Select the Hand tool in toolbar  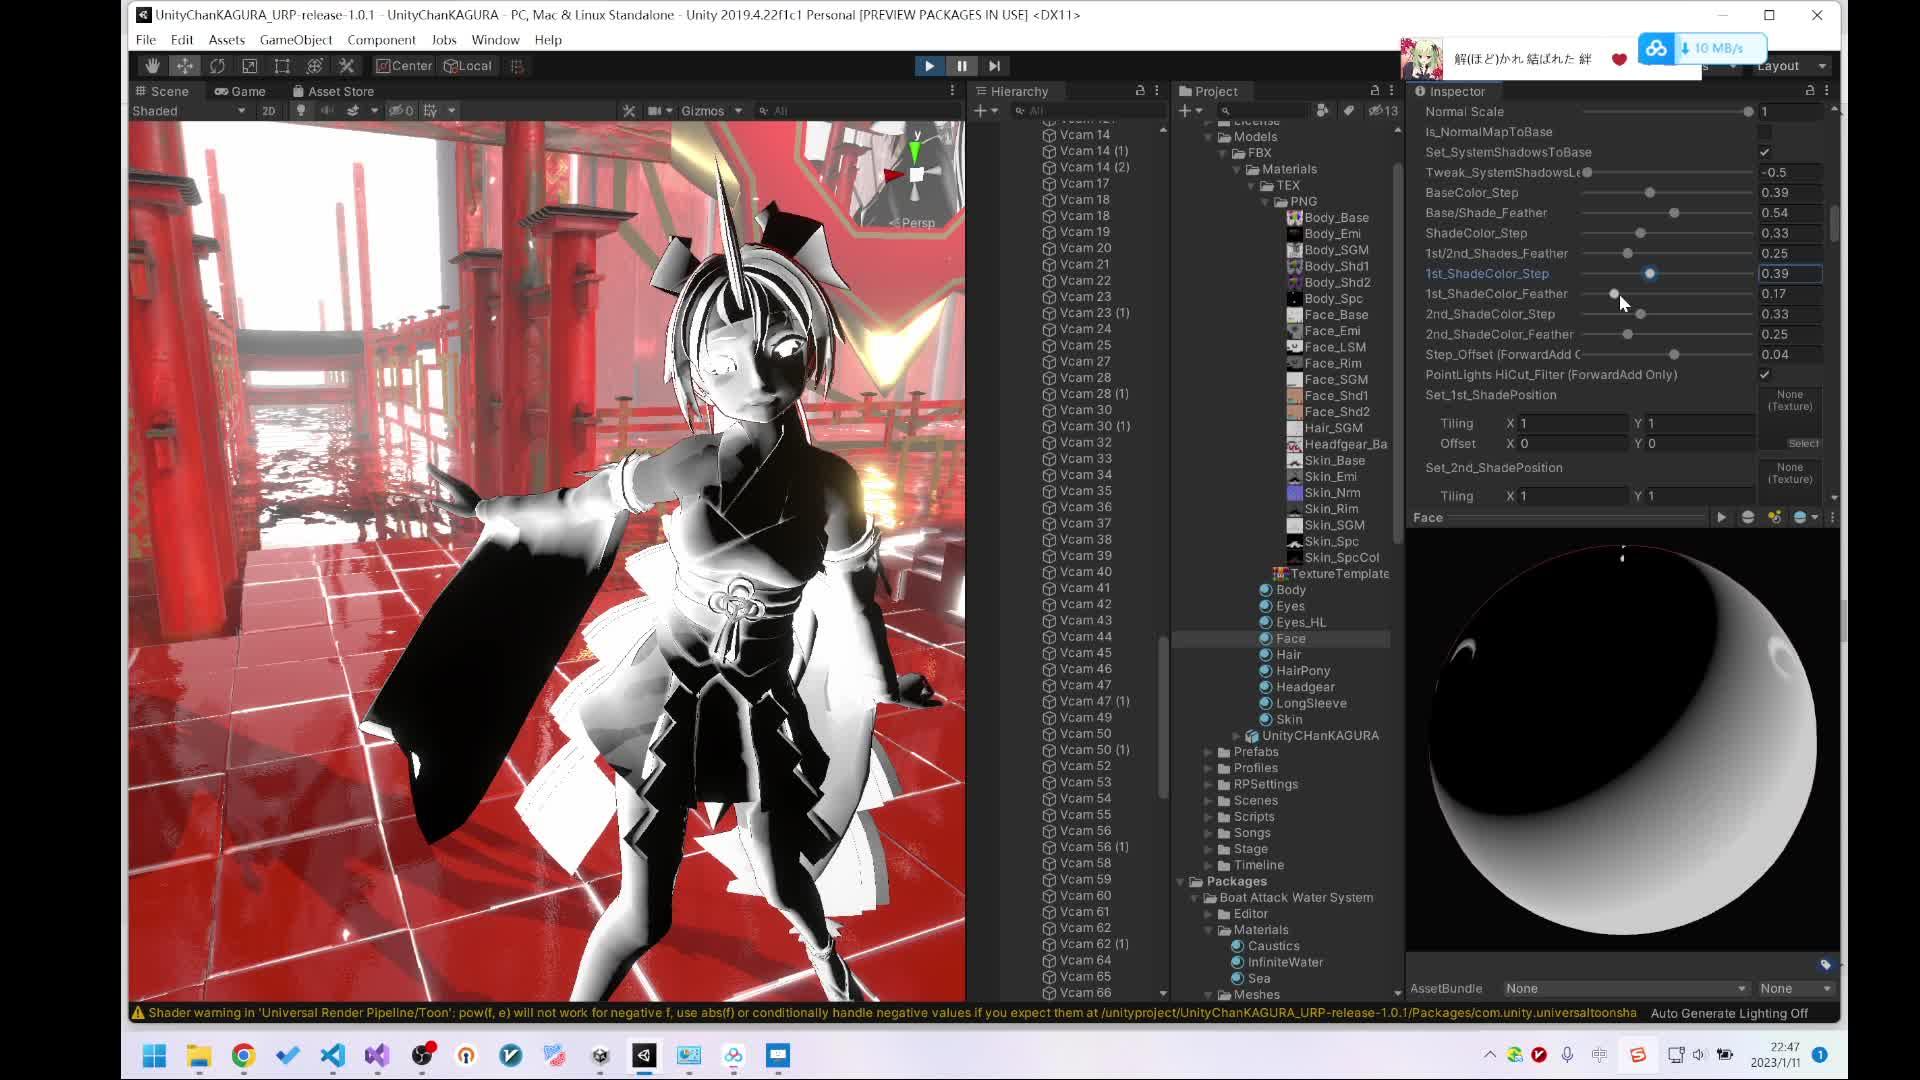click(152, 66)
